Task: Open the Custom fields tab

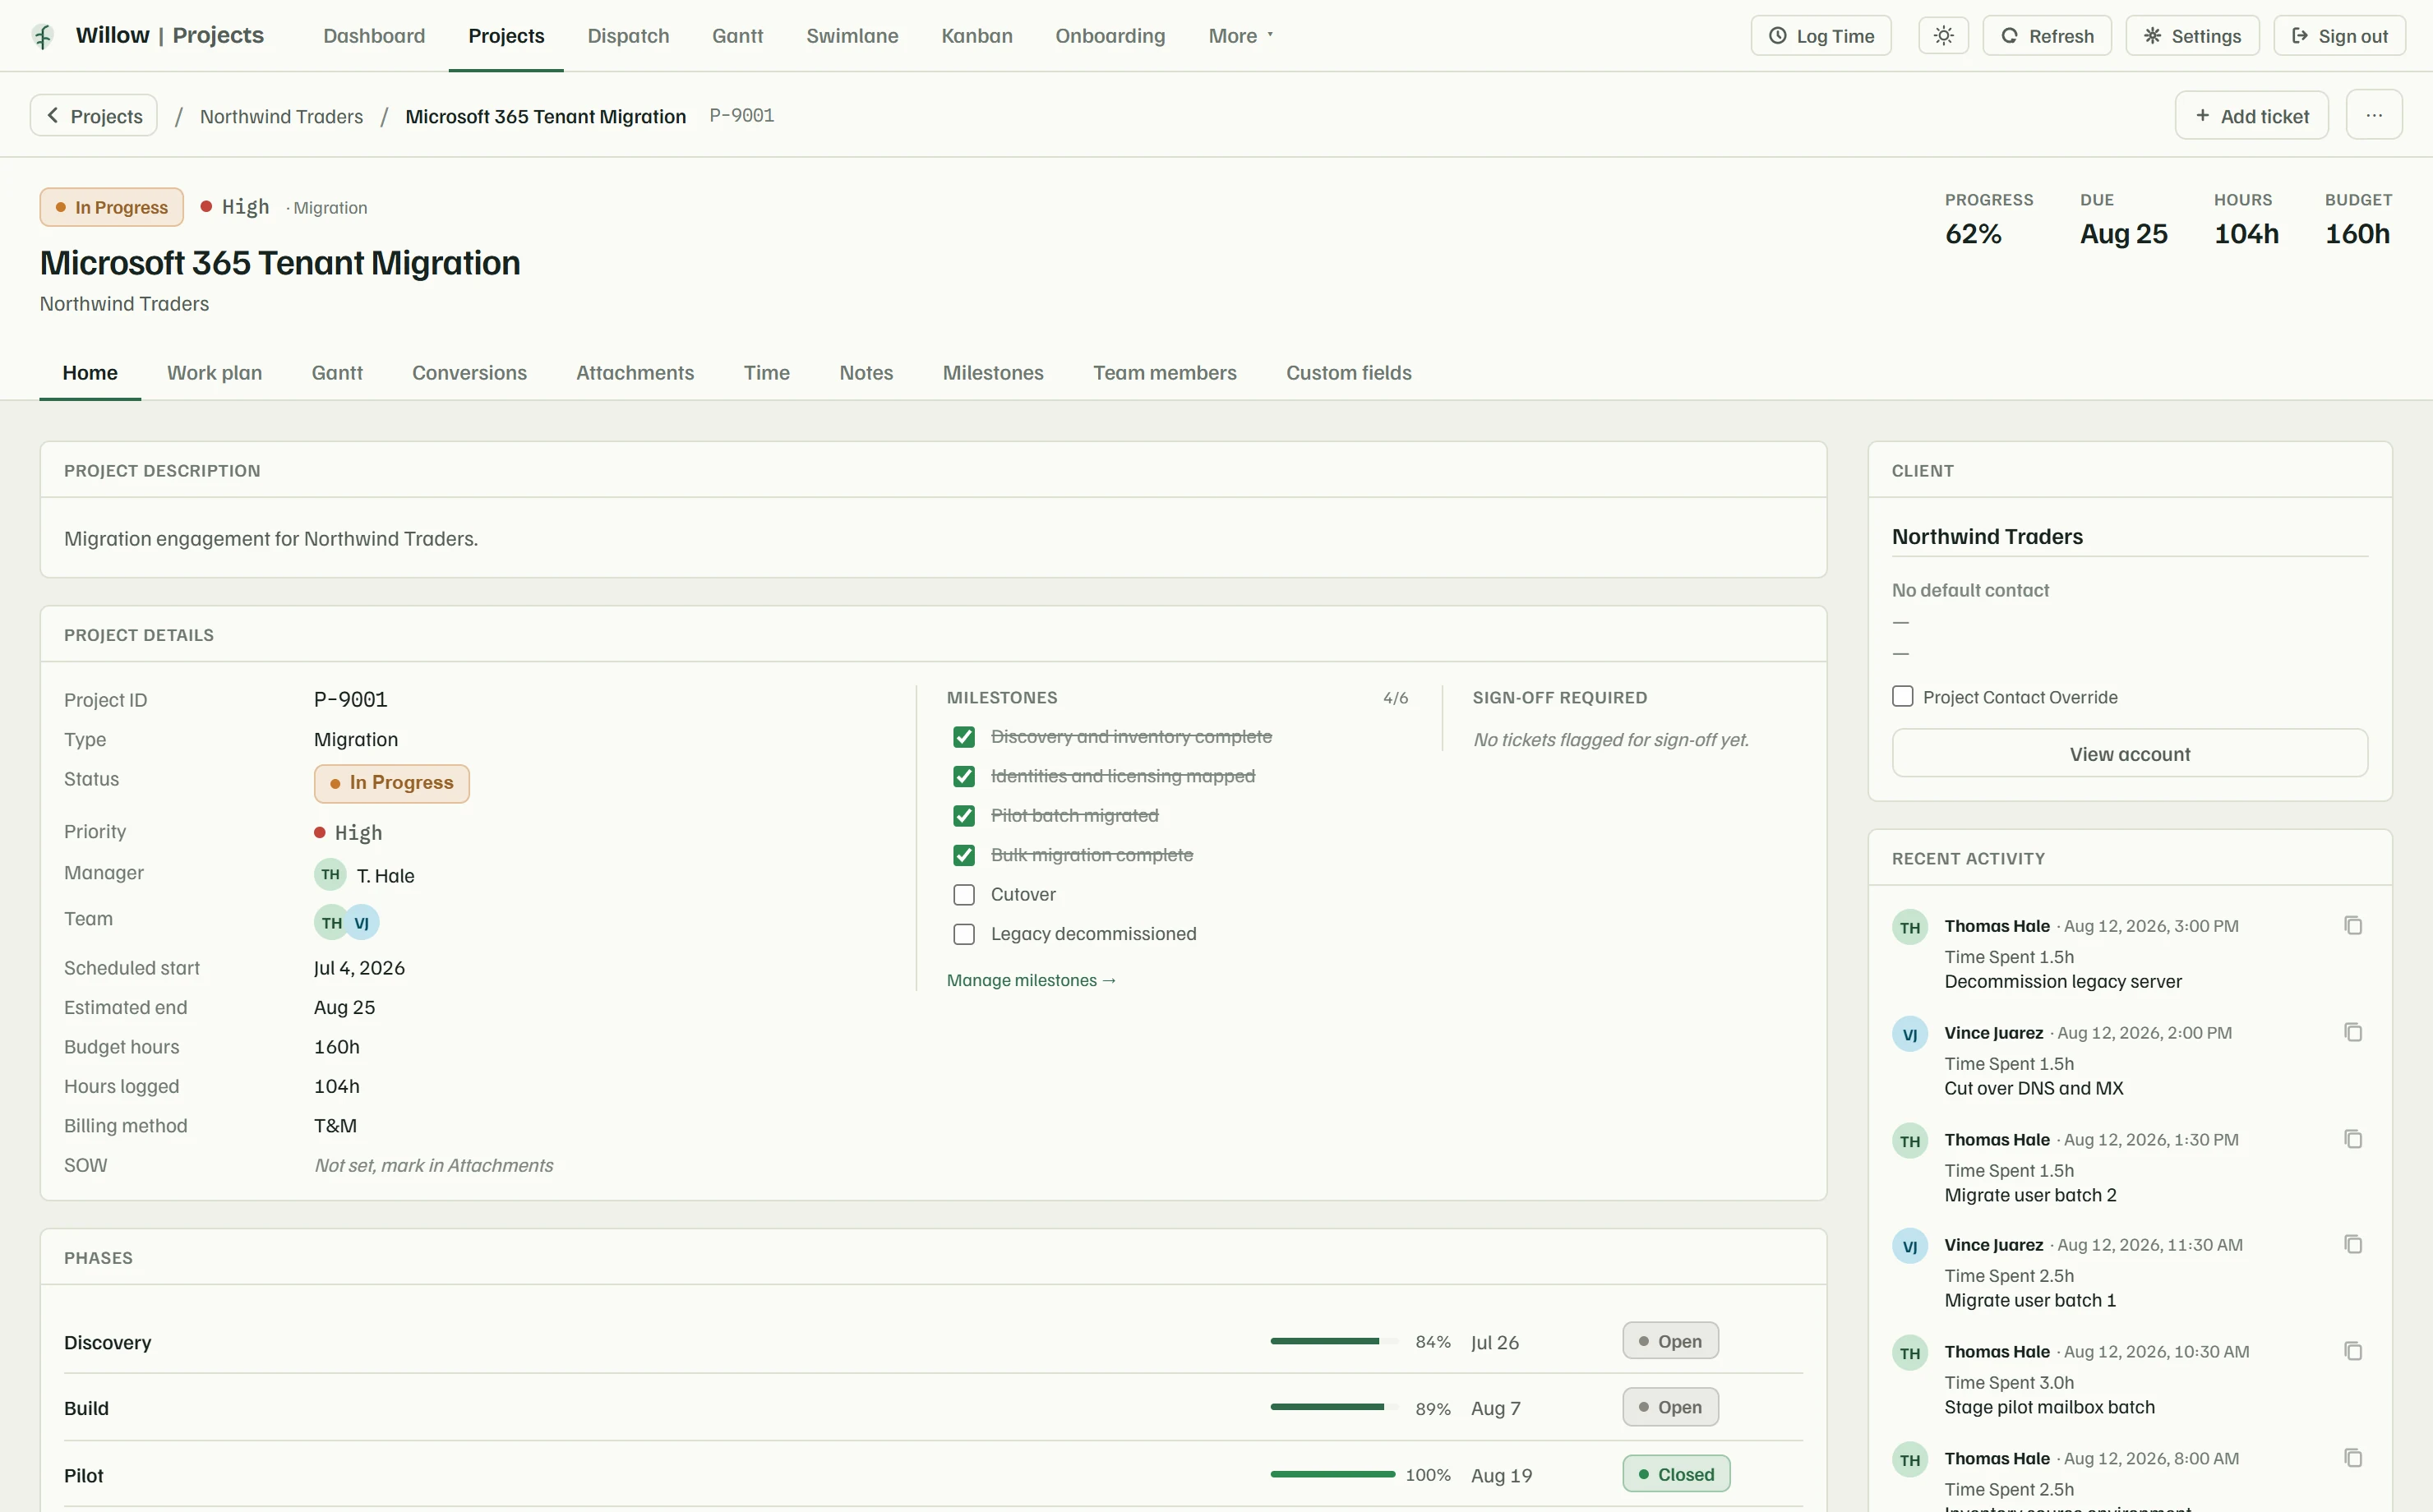Action: (x=1348, y=373)
